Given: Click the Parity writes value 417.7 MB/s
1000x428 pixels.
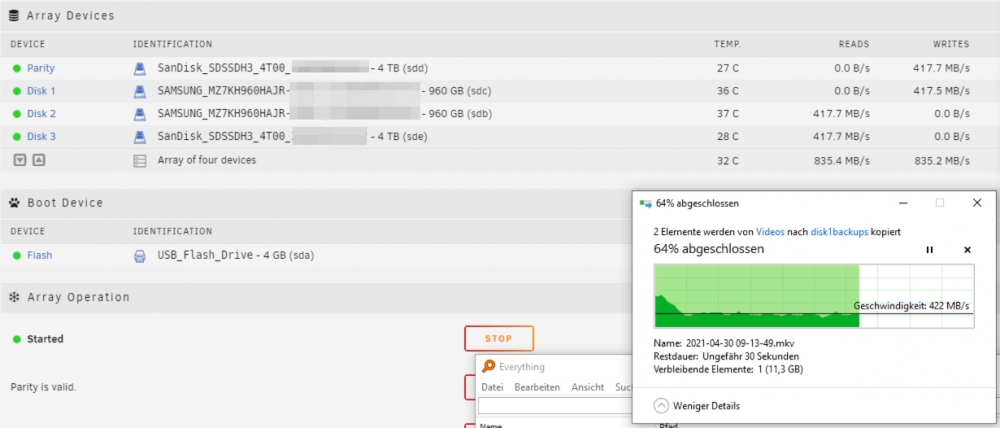Looking at the screenshot, I should [941, 68].
